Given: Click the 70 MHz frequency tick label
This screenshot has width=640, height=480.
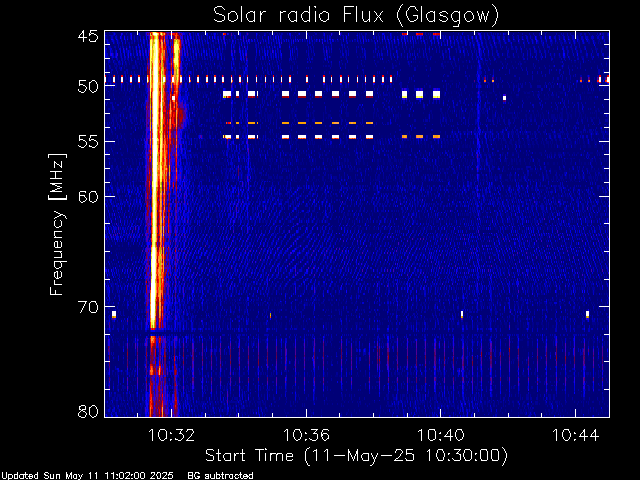Looking at the screenshot, I should click(x=88, y=307).
